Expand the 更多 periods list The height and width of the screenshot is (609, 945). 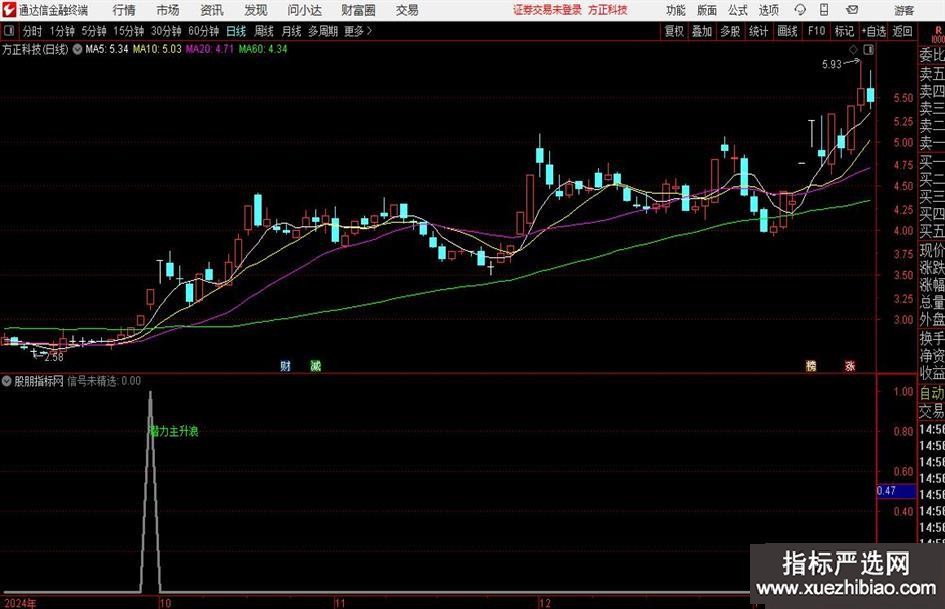click(x=359, y=31)
